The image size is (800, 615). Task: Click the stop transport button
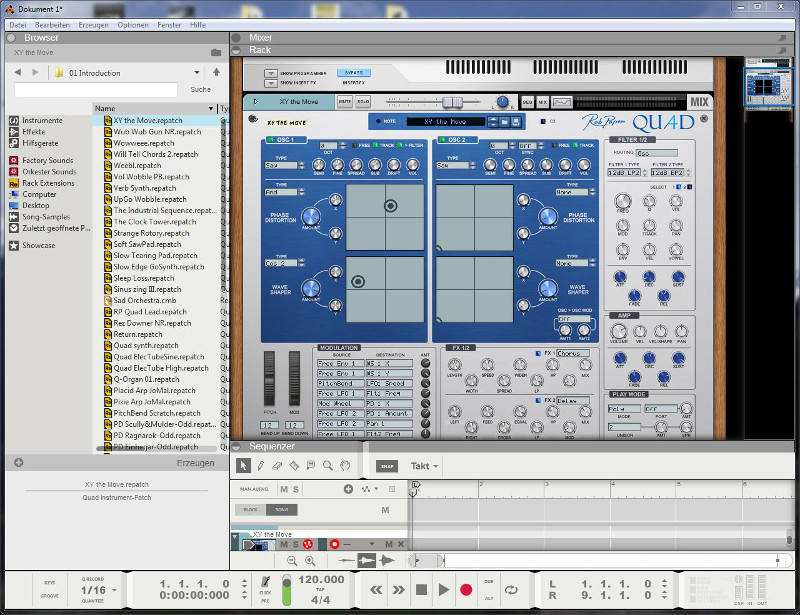pyautogui.click(x=421, y=590)
